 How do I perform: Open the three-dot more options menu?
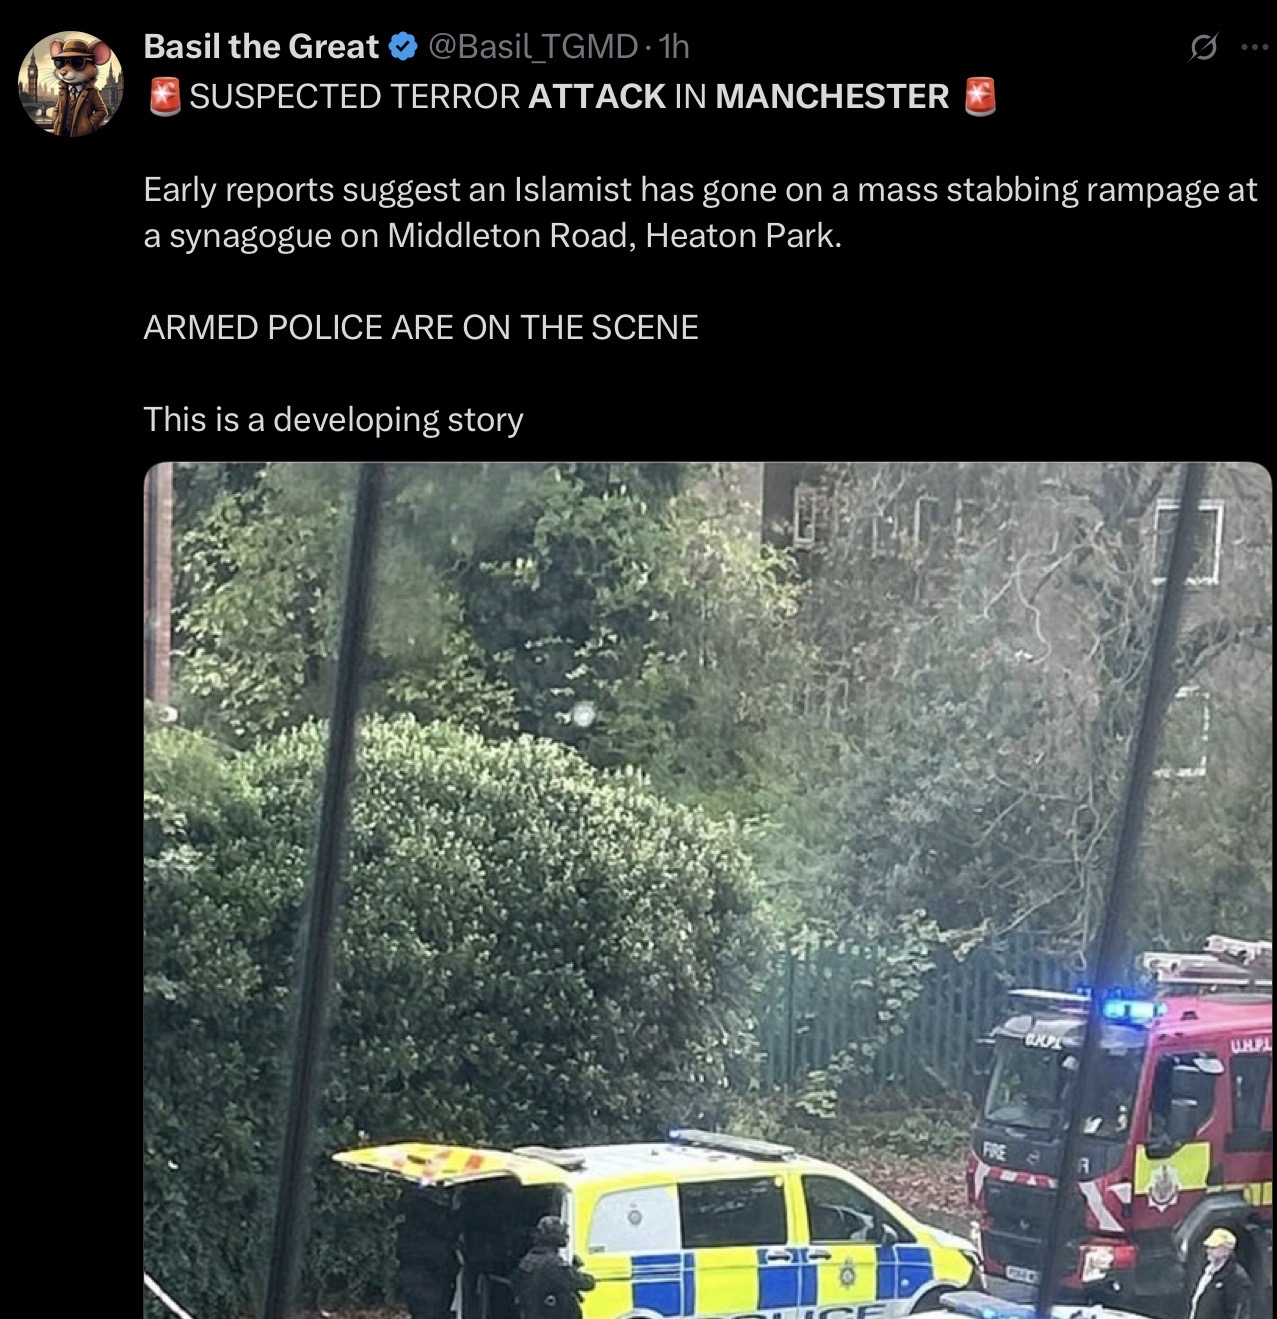pos(1254,47)
